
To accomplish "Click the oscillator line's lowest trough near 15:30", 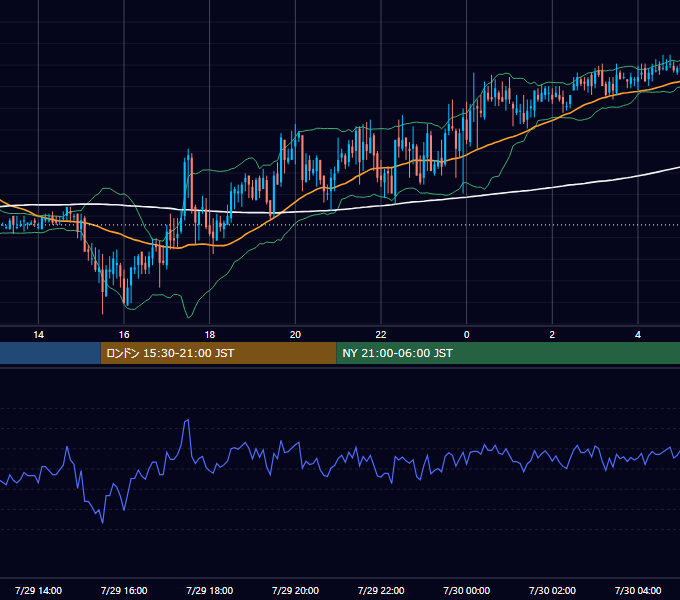I will click(x=103, y=522).
